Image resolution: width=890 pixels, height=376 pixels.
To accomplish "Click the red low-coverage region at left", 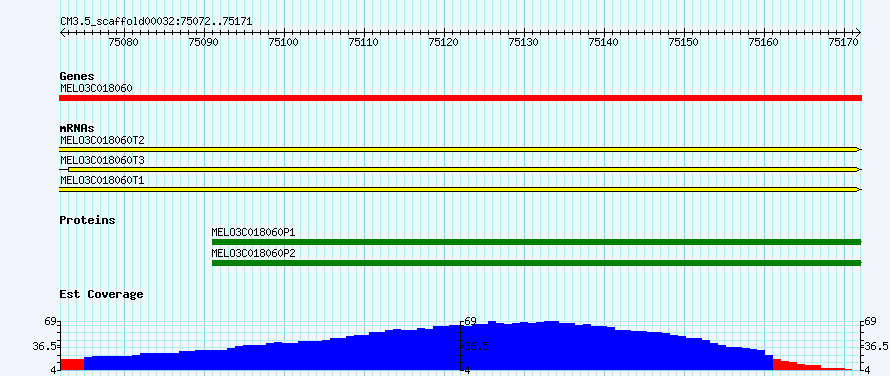I will pyautogui.click(x=72, y=365).
